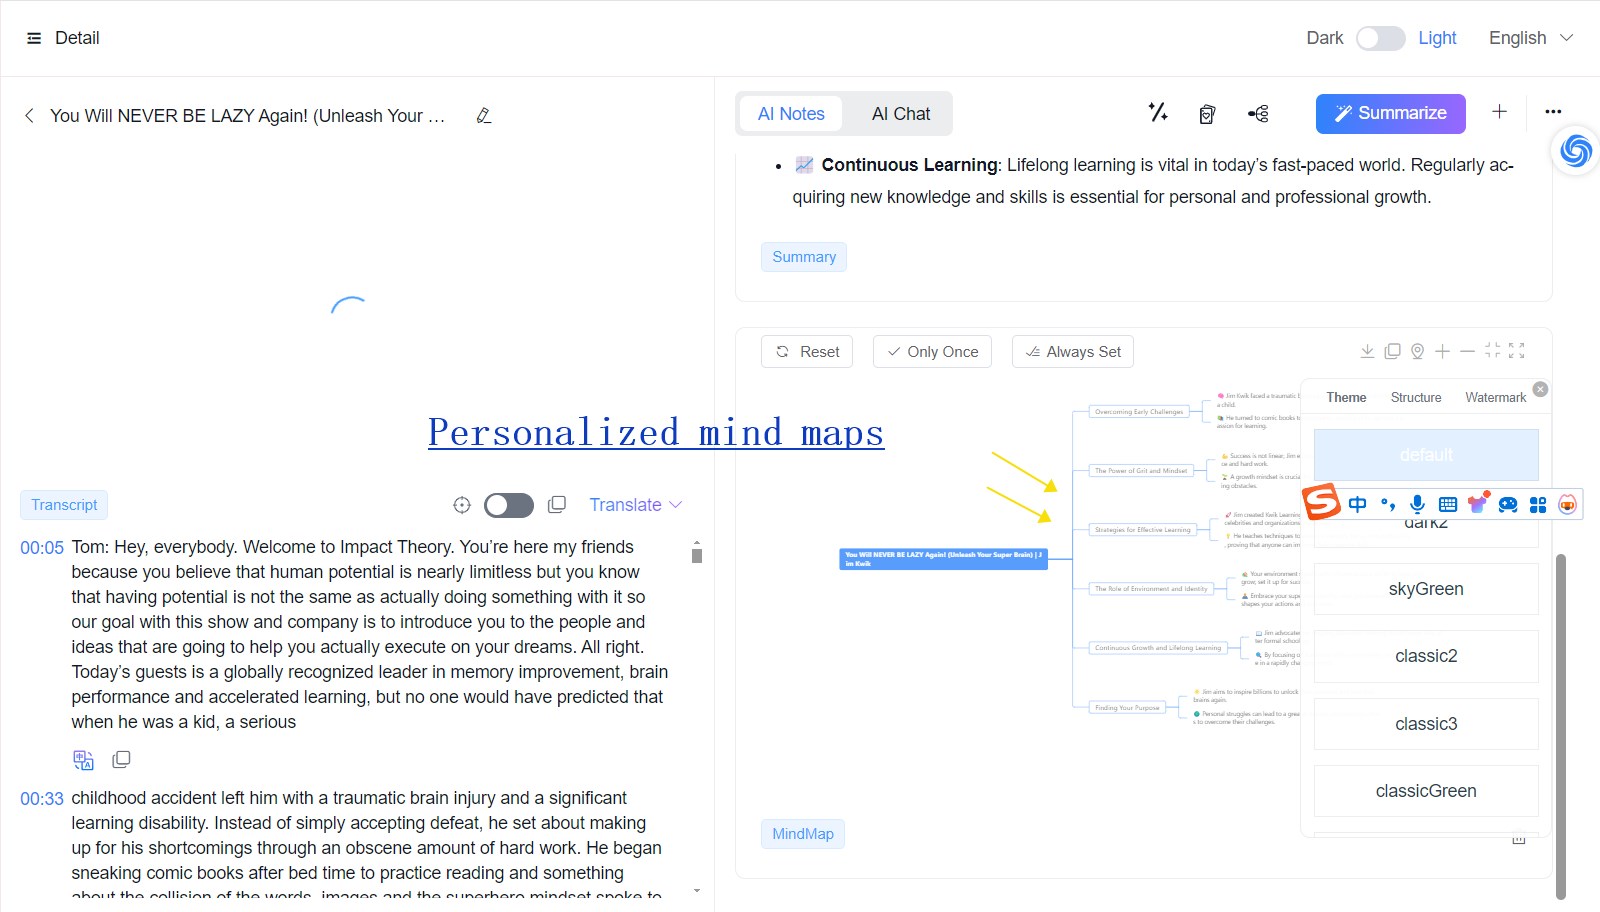Switch to the AI Chat tab
The height and width of the screenshot is (912, 1600).
point(898,113)
